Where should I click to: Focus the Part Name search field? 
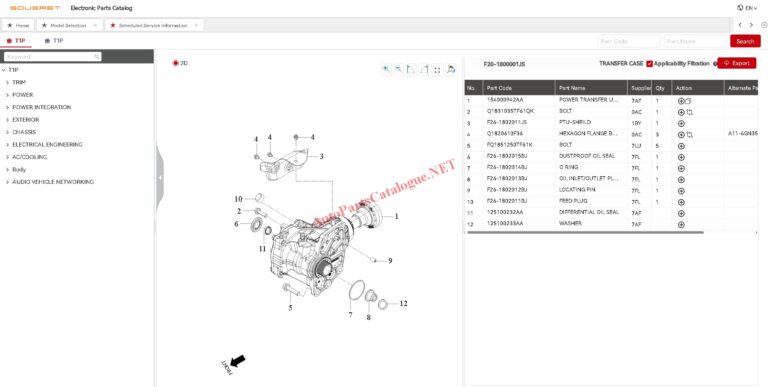(696, 41)
